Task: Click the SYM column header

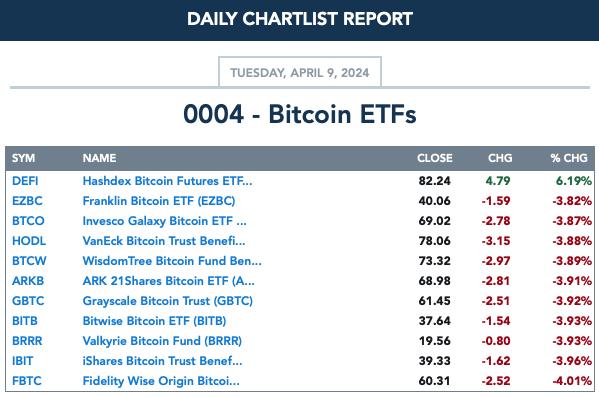Action: pos(23,158)
